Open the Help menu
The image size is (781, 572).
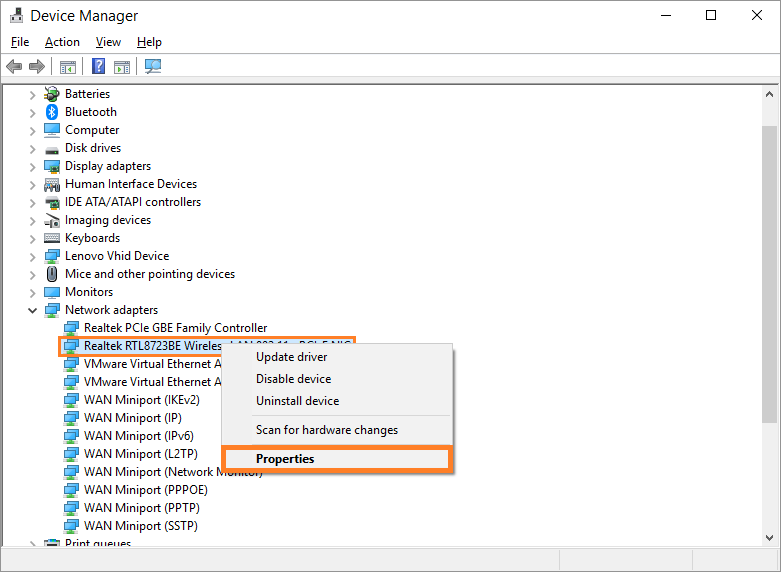click(x=149, y=42)
